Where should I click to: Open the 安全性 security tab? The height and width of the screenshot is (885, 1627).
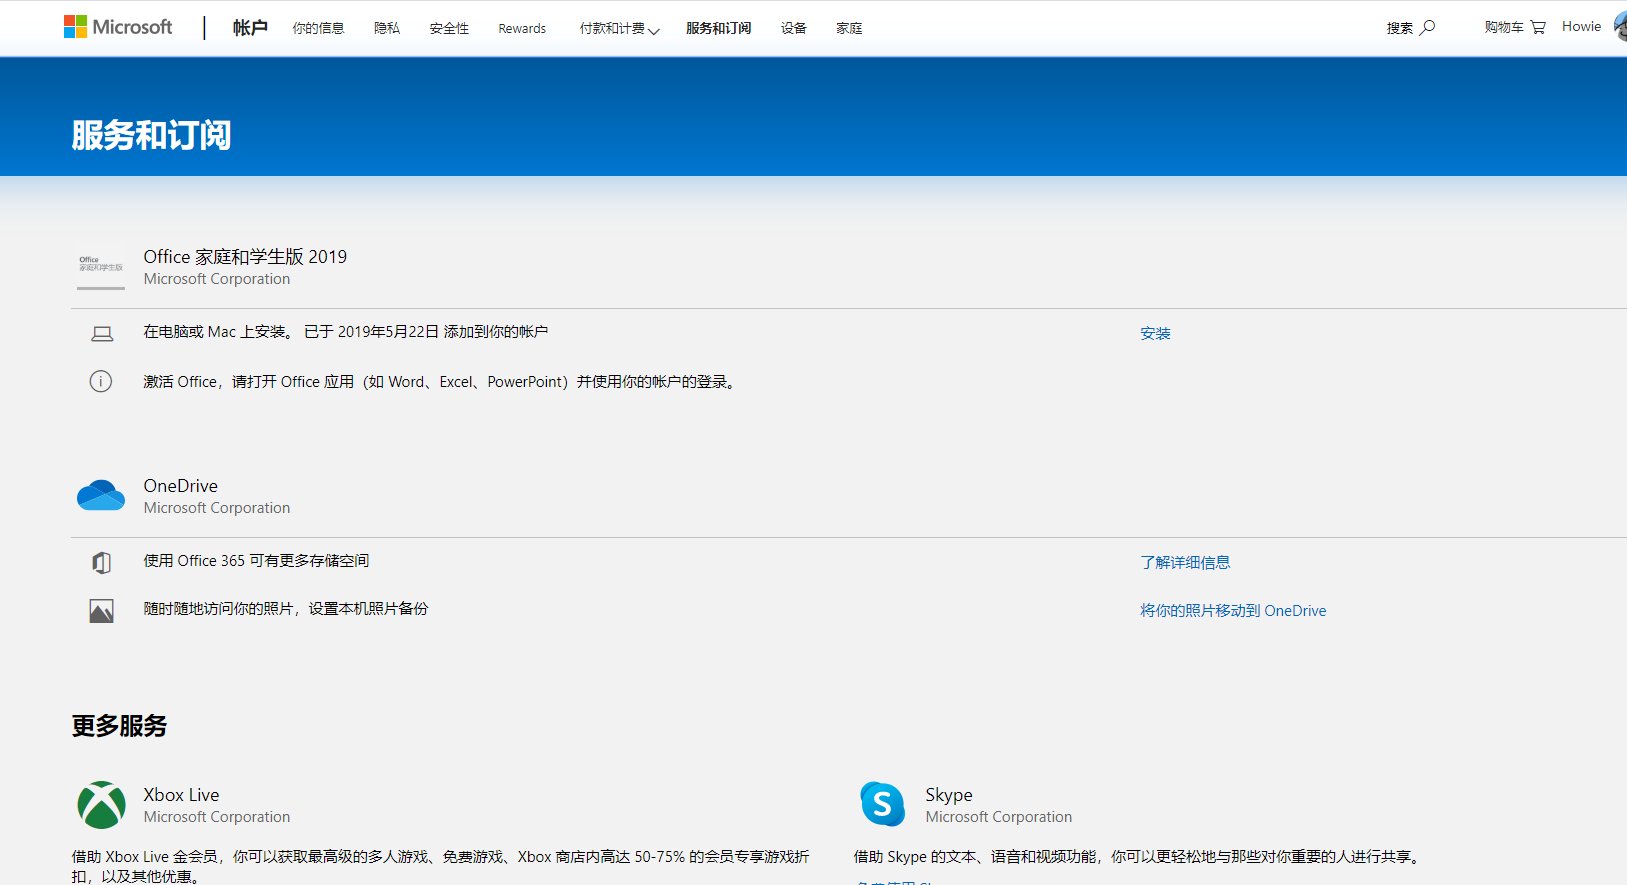click(449, 28)
